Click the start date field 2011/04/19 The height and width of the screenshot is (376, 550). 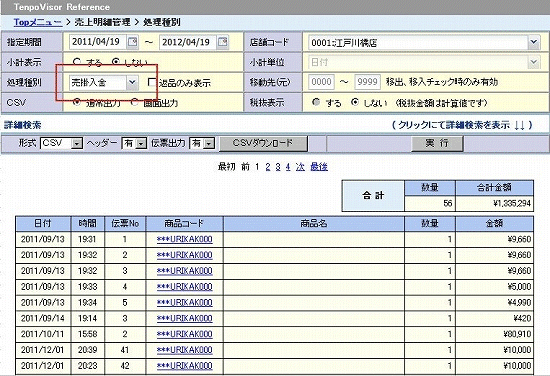click(97, 42)
